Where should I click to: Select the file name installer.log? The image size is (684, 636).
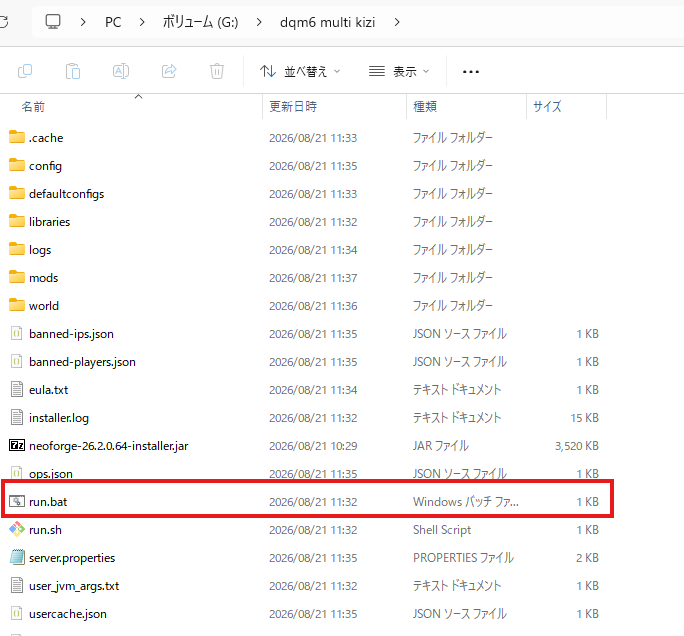(x=59, y=418)
